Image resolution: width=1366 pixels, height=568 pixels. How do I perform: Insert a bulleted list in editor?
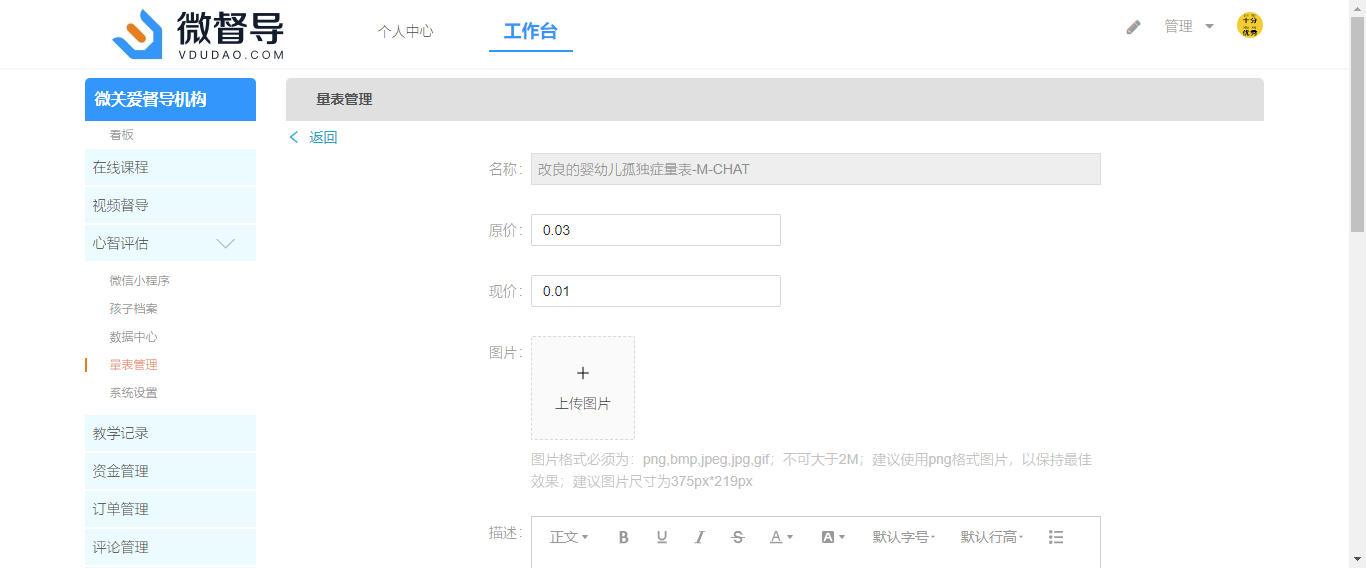coord(1056,537)
